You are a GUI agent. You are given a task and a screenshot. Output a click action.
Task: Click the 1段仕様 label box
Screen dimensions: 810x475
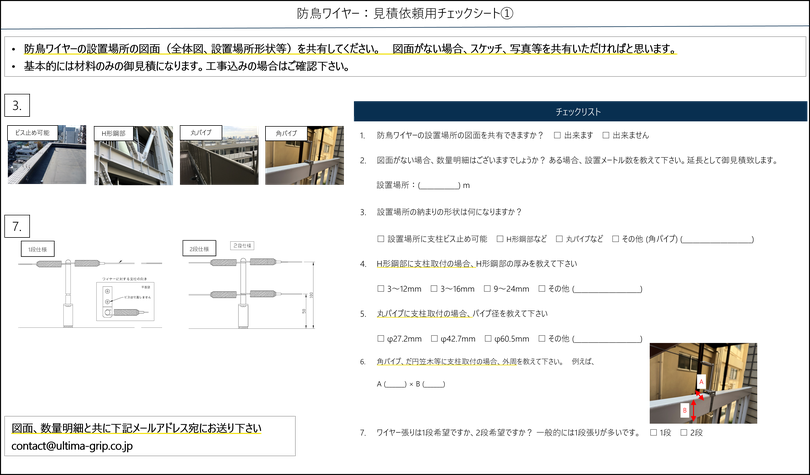click(38, 249)
